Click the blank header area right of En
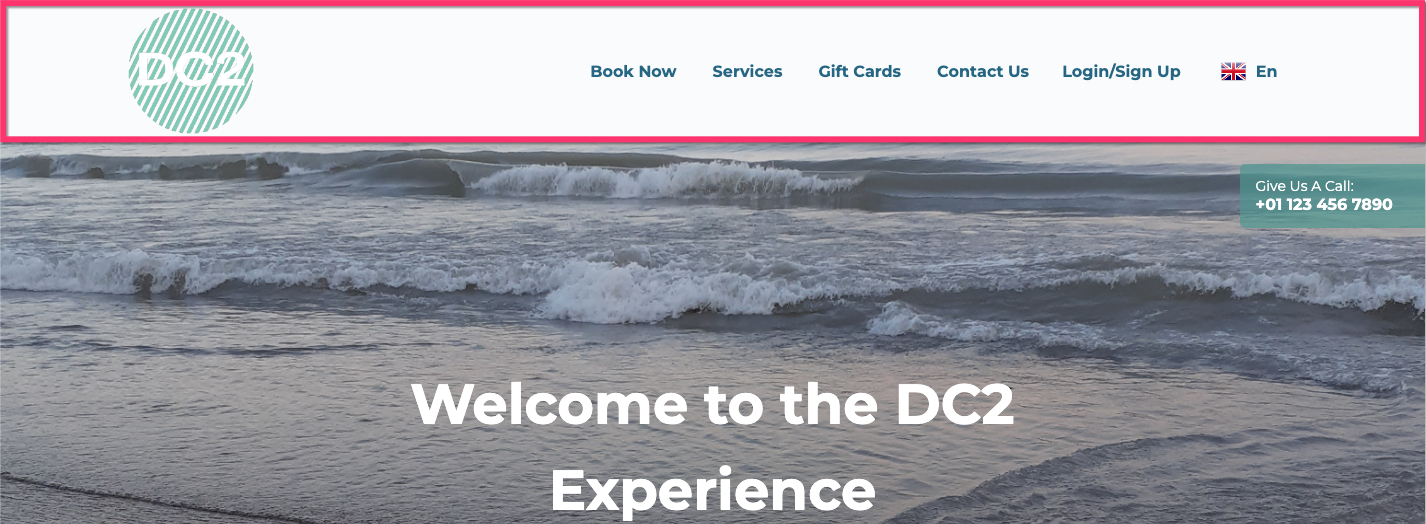Viewport: 1426px width, 524px height. point(1350,72)
